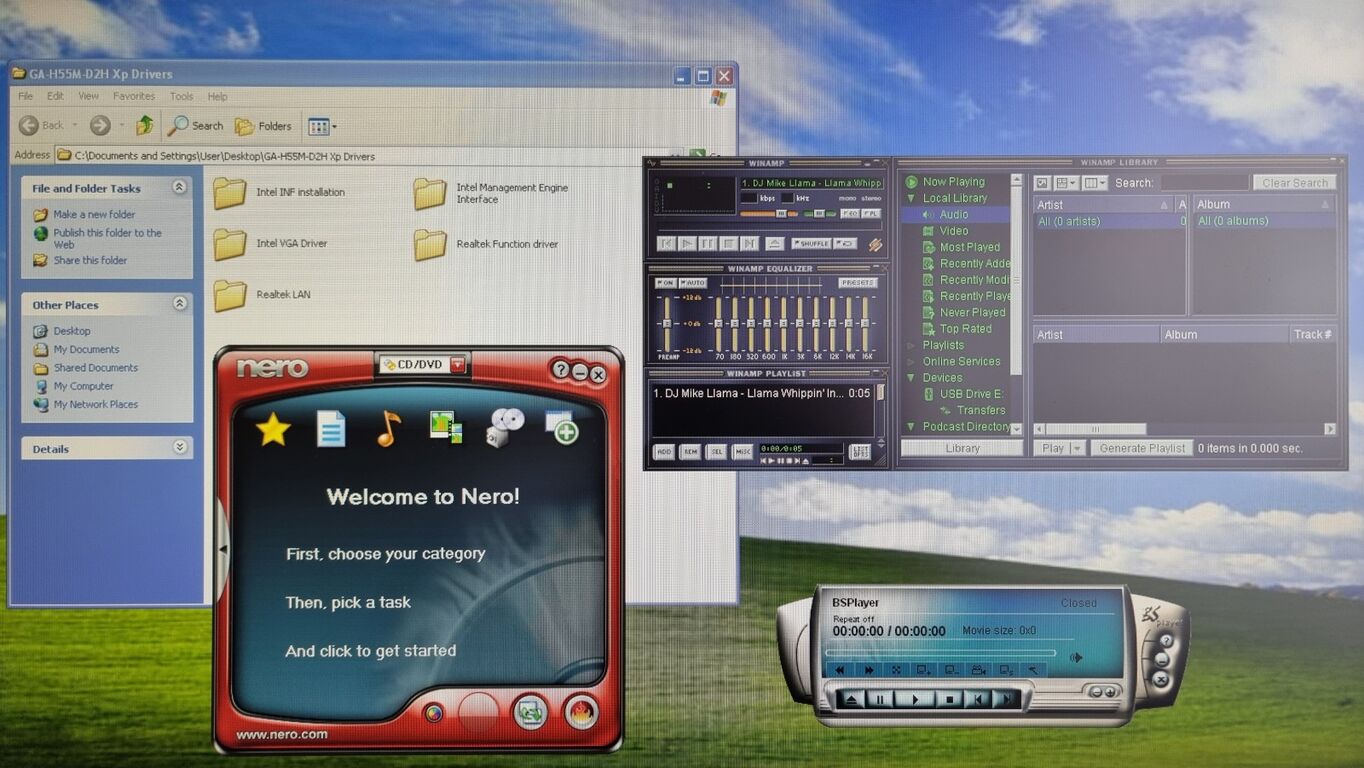Viewport: 1364px width, 768px height.
Task: Click the Search button in Explorer toolbar
Action: pyautogui.click(x=195, y=125)
